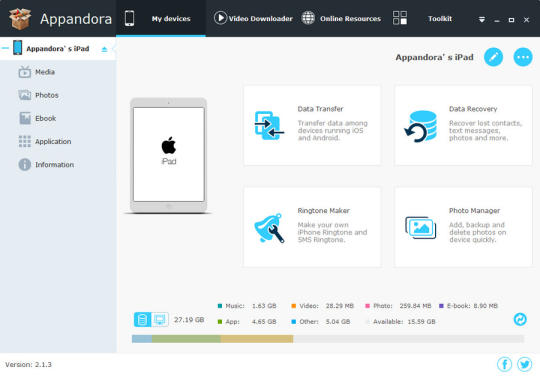The image size is (540, 376).
Task: Edit device name with pencil button
Action: (x=494, y=57)
